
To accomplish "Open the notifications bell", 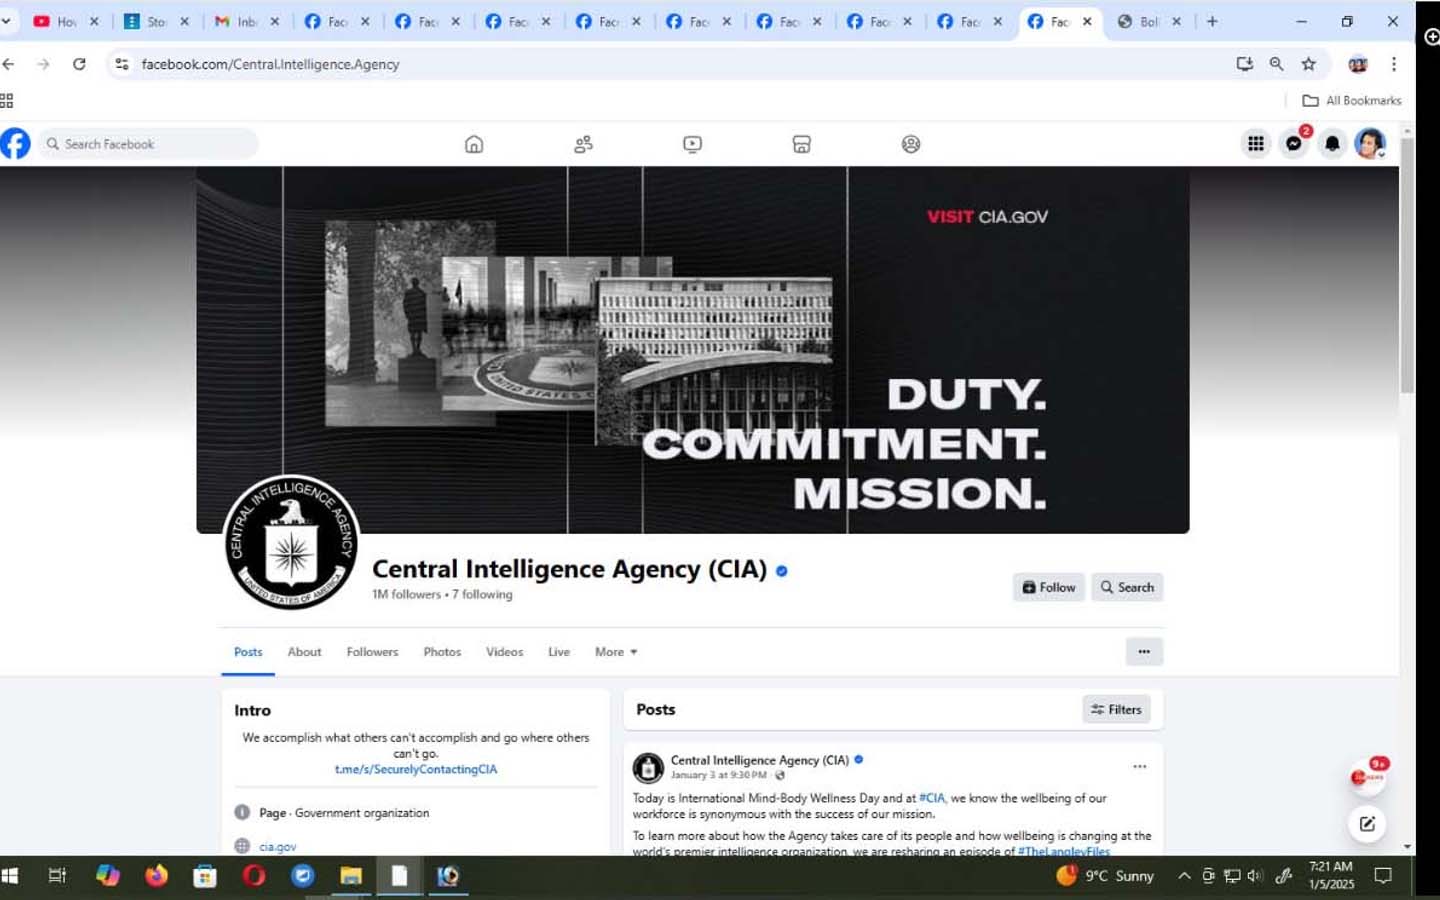I will point(1332,144).
